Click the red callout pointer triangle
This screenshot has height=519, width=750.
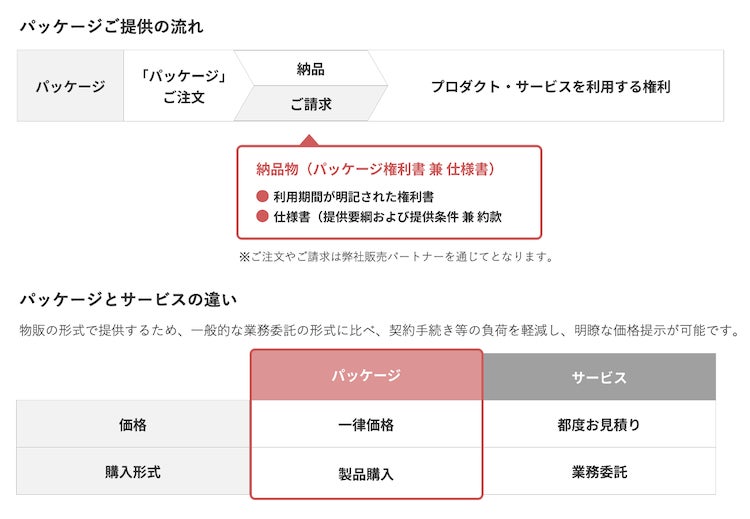pyautogui.click(x=310, y=140)
